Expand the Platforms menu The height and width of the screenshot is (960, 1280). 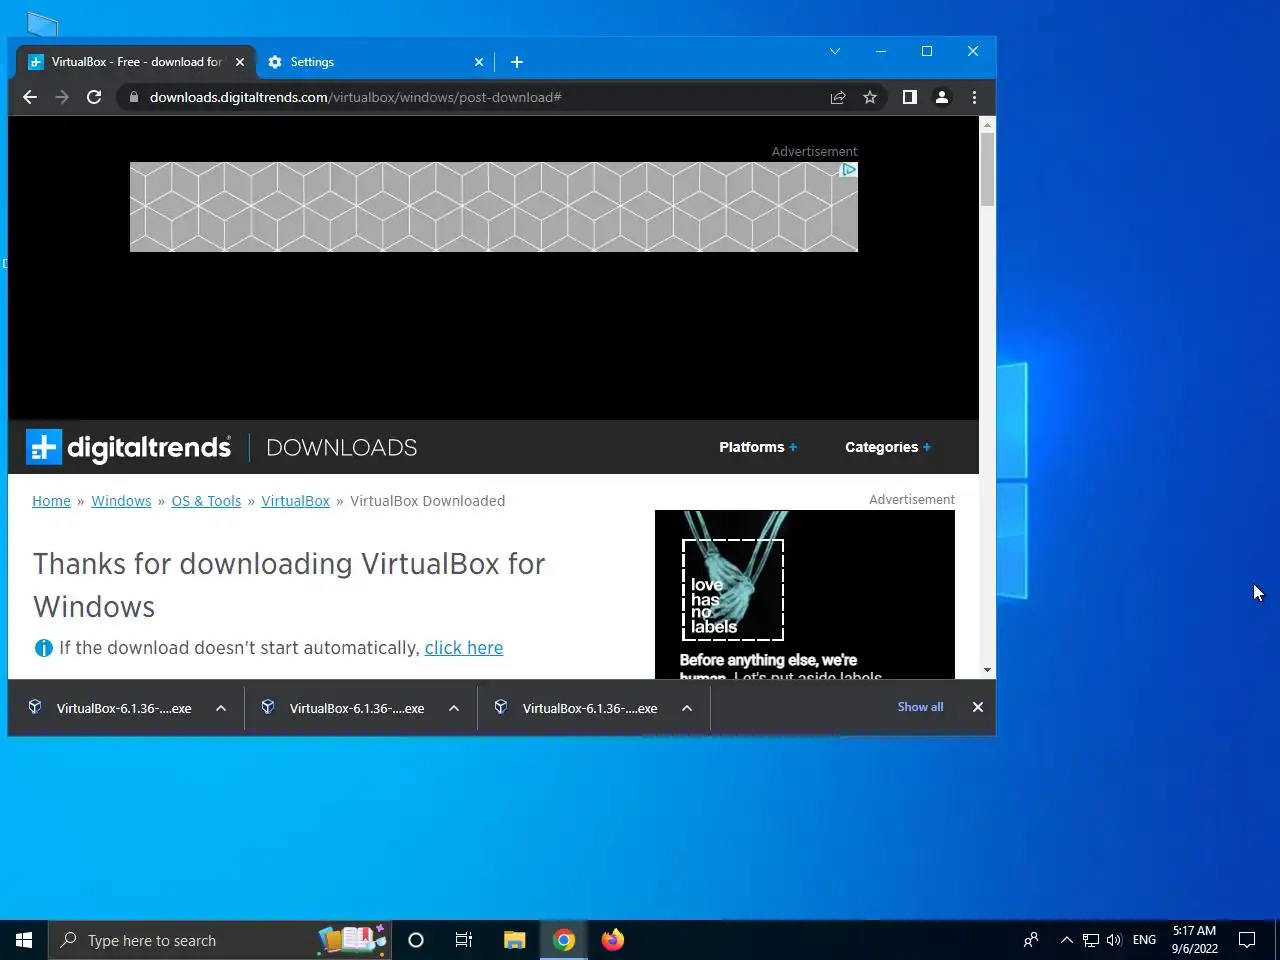tap(758, 447)
